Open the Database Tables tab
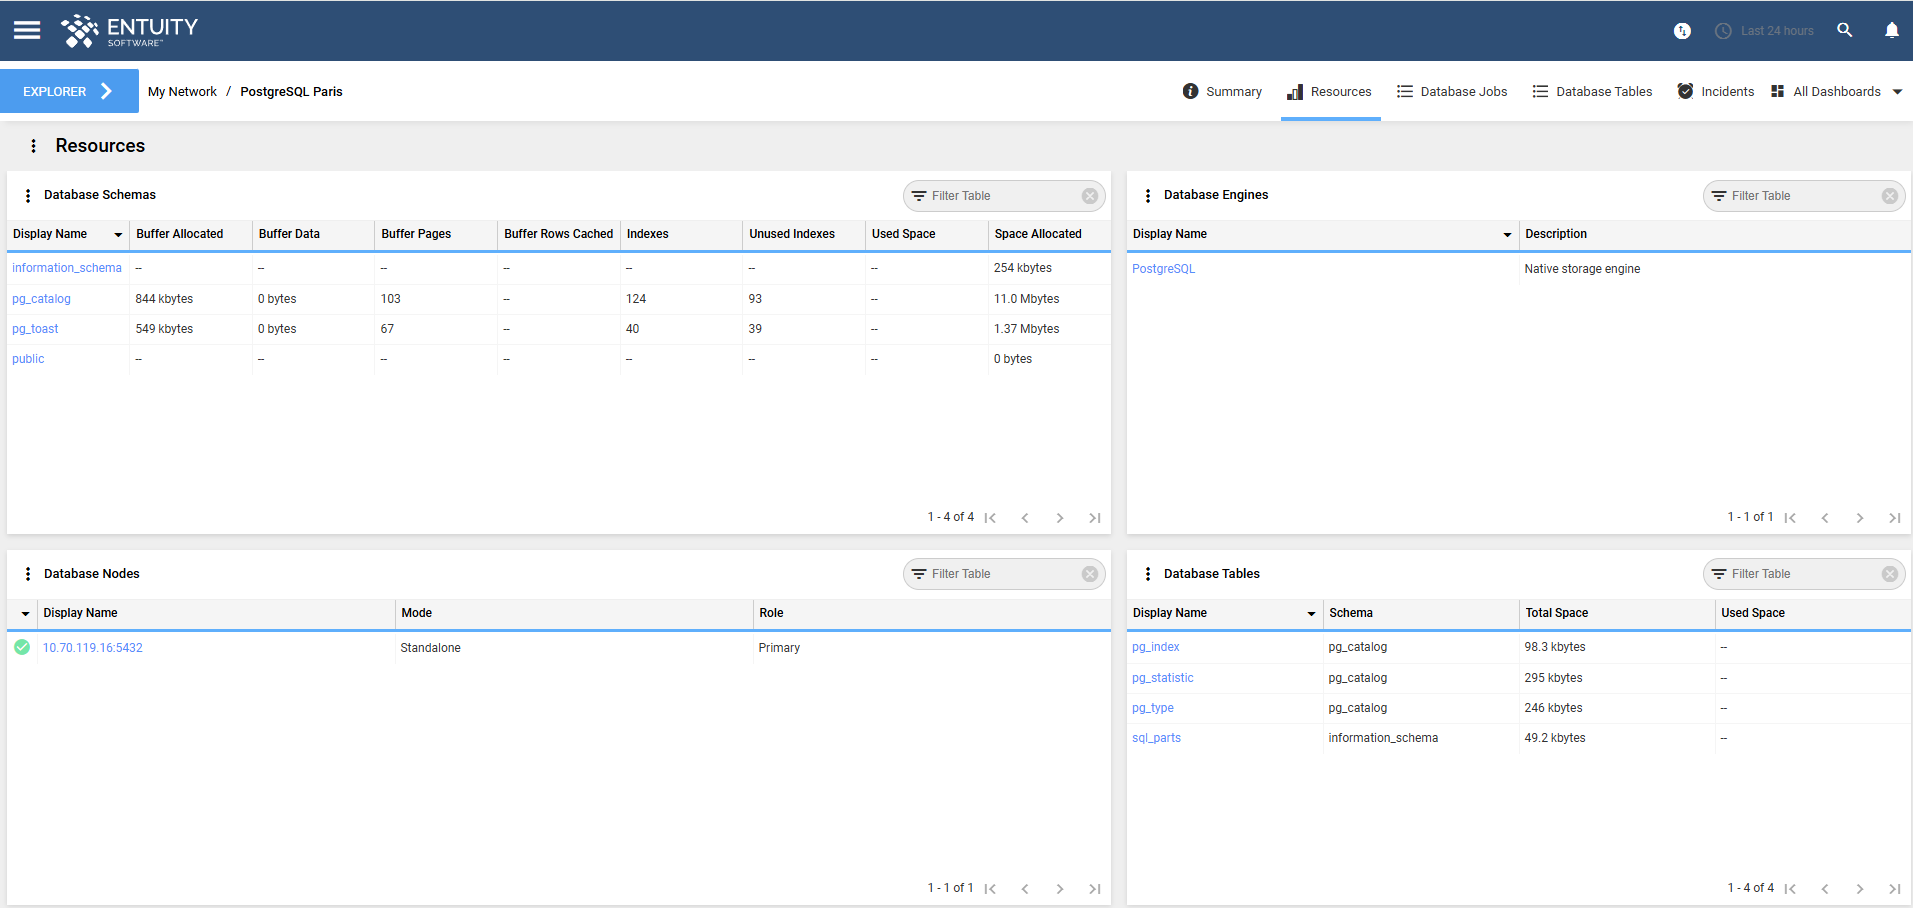The width and height of the screenshot is (1913, 908). point(1592,91)
